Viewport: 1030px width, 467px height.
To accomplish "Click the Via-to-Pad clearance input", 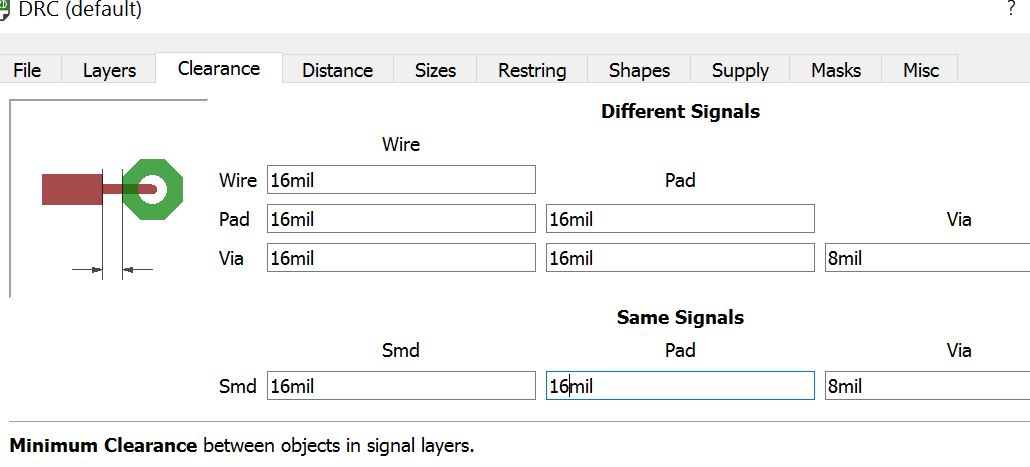I will [x=680, y=258].
